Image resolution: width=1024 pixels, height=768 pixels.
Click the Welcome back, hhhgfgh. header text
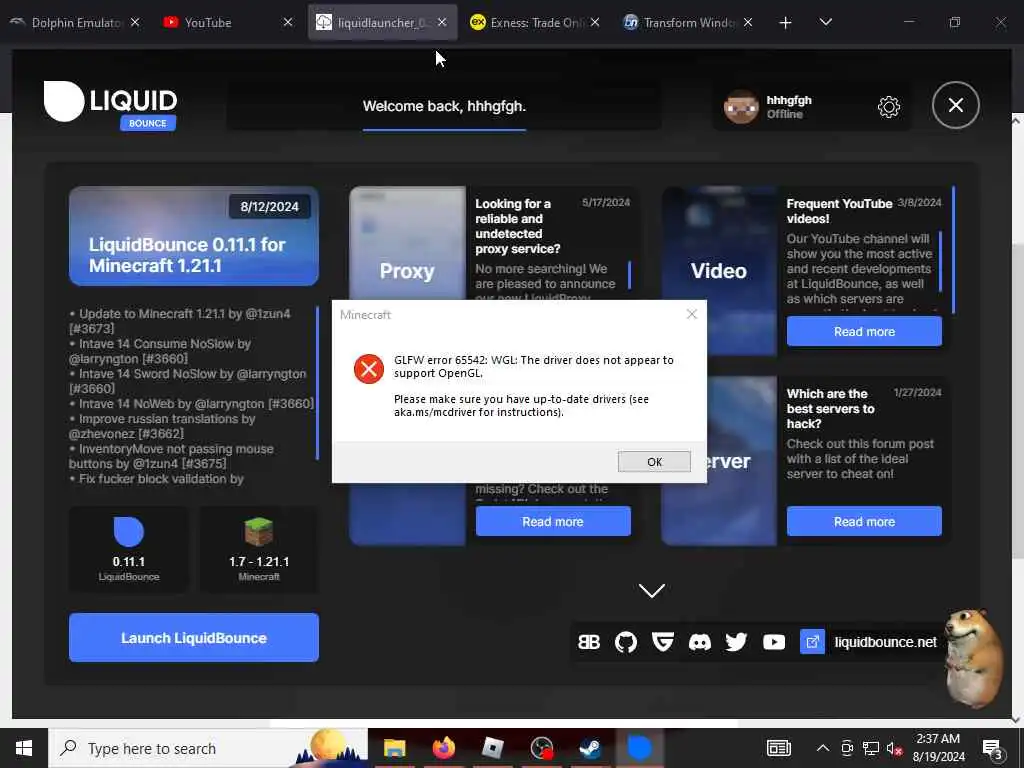click(444, 106)
